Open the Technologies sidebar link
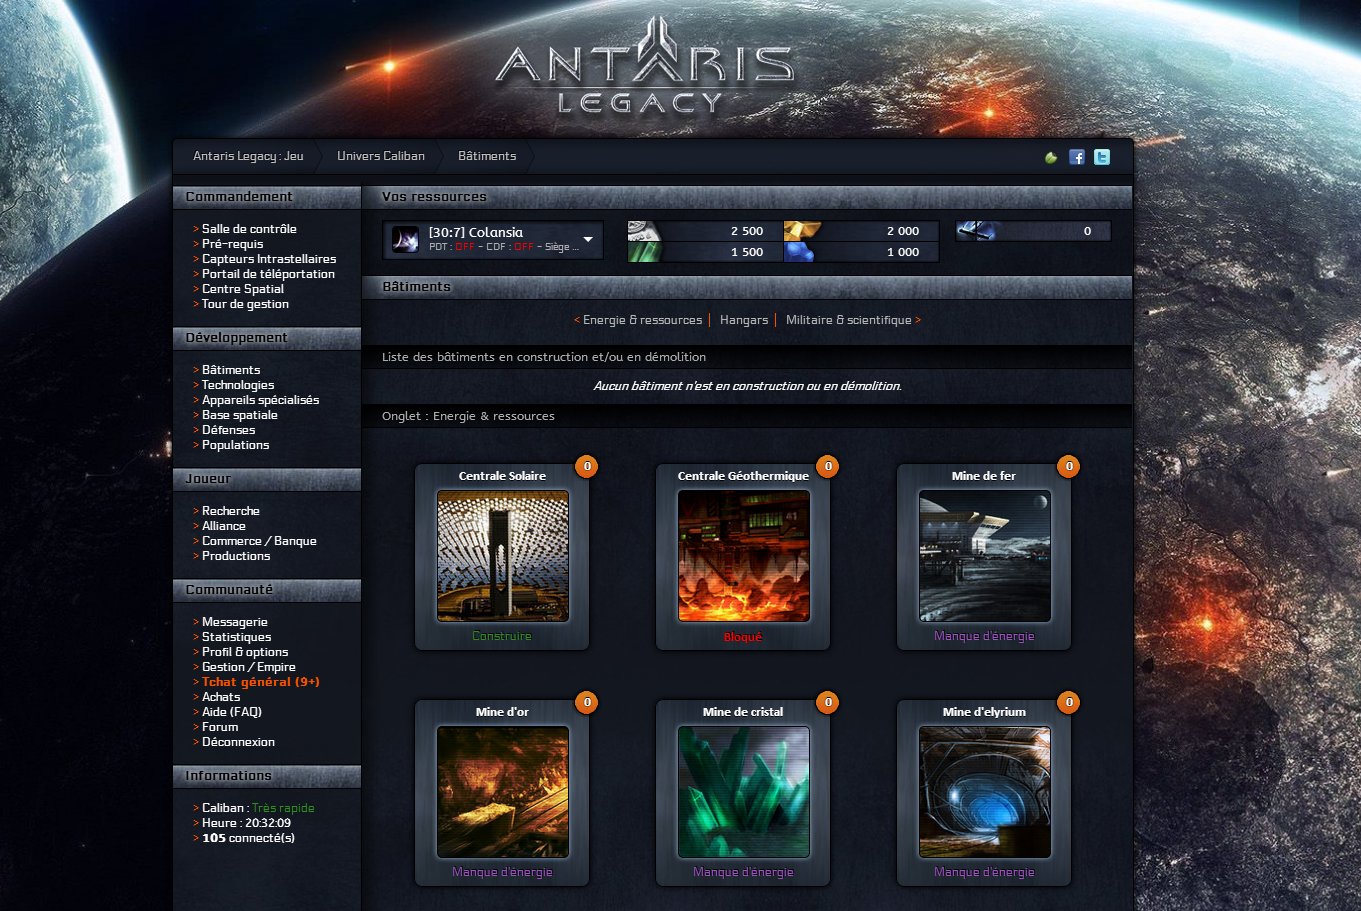Screen dimensions: 1361x911 [238, 385]
